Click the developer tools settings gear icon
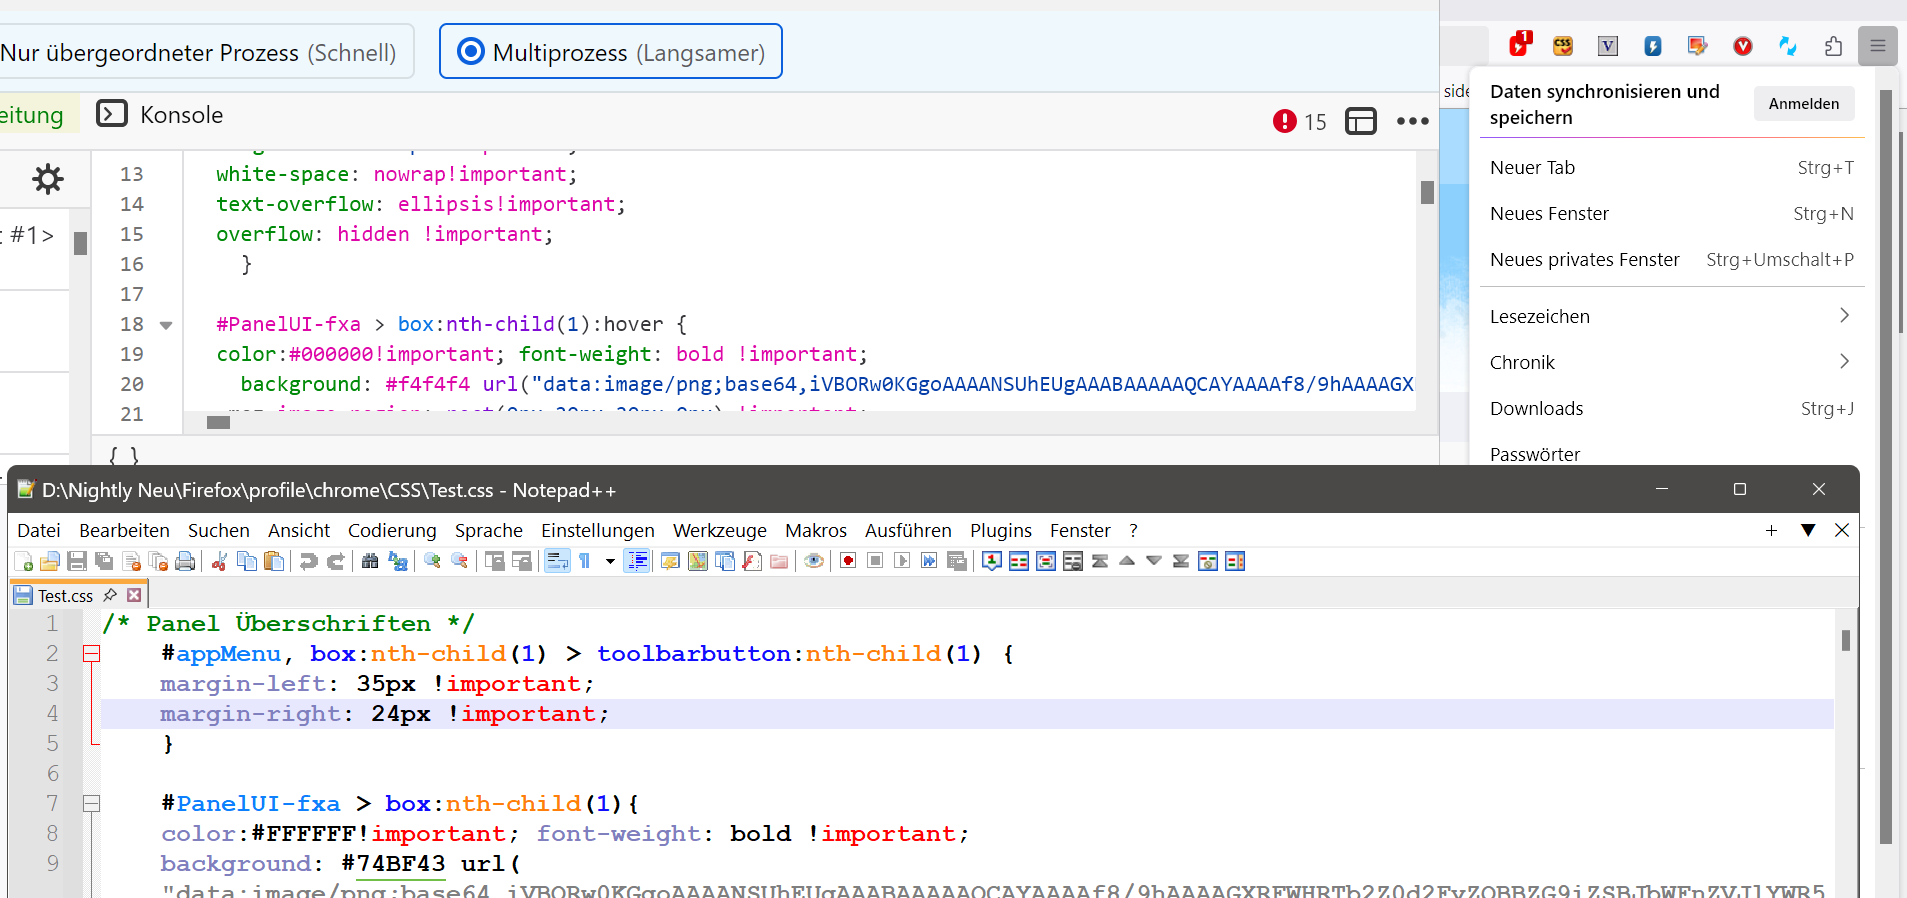 click(47, 179)
